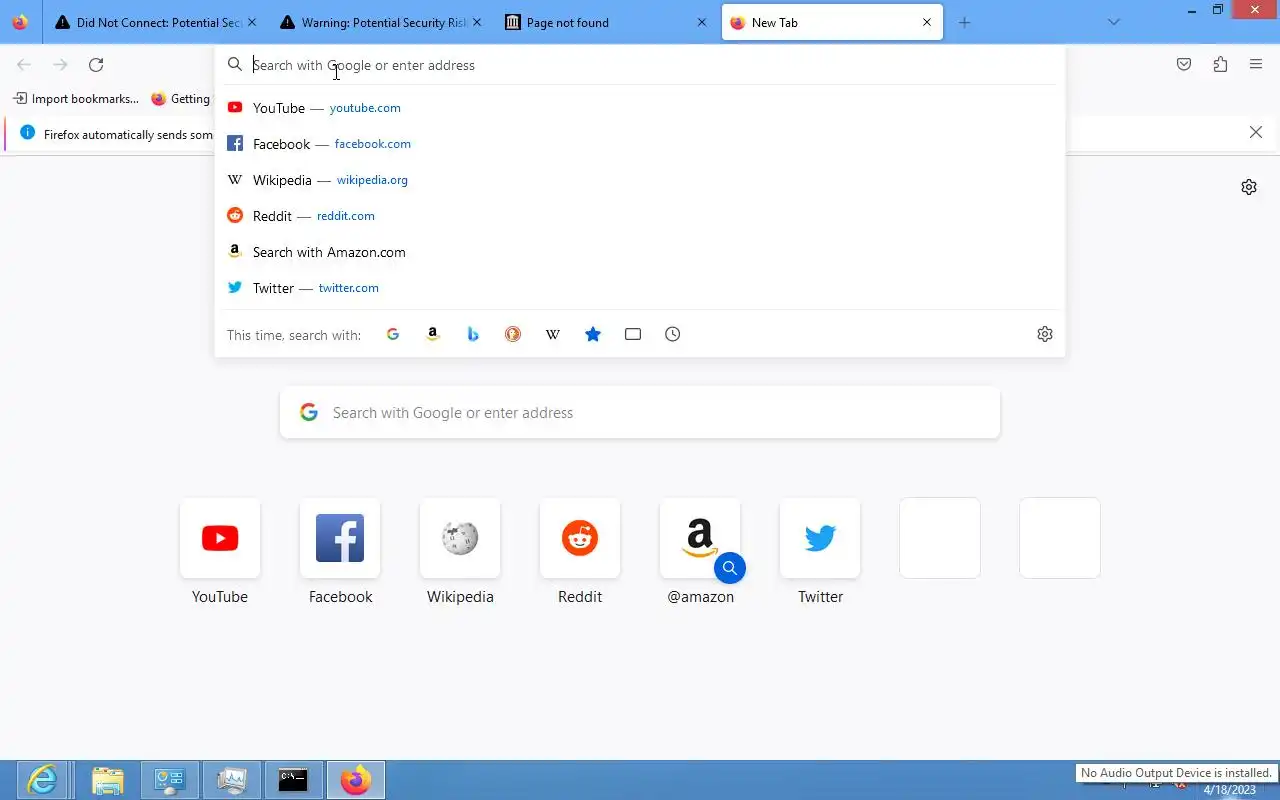Screen dimensions: 1280x800
Task: Search this time with Wikipedia
Action: (553, 334)
